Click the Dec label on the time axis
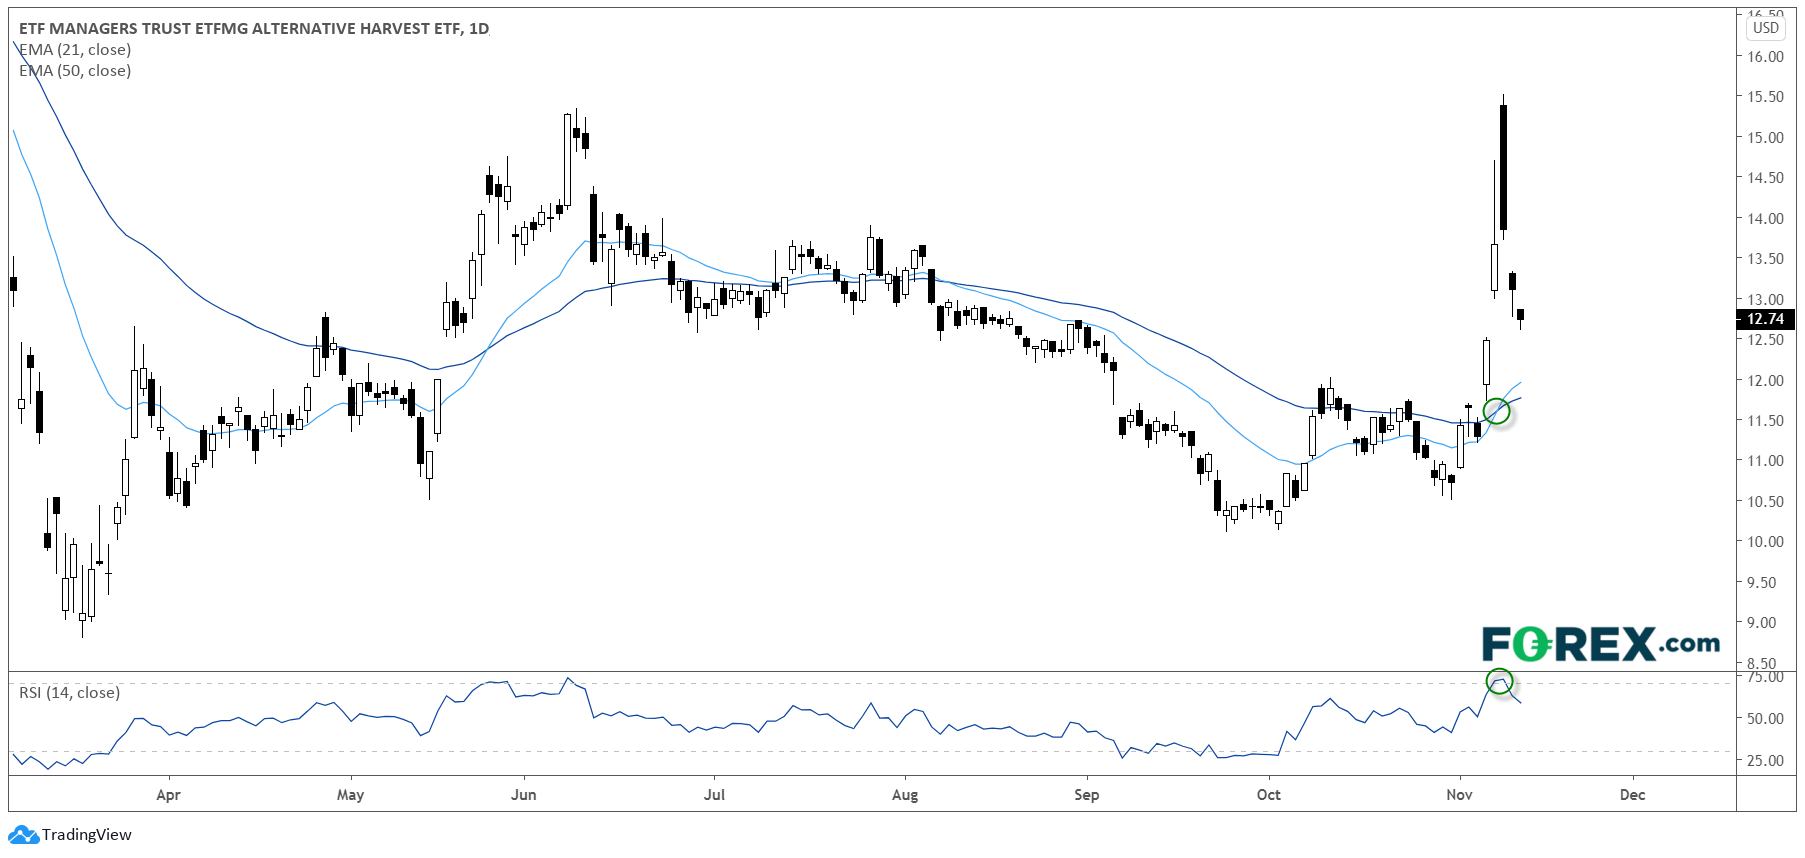The width and height of the screenshot is (1805, 858). pyautogui.click(x=1632, y=795)
